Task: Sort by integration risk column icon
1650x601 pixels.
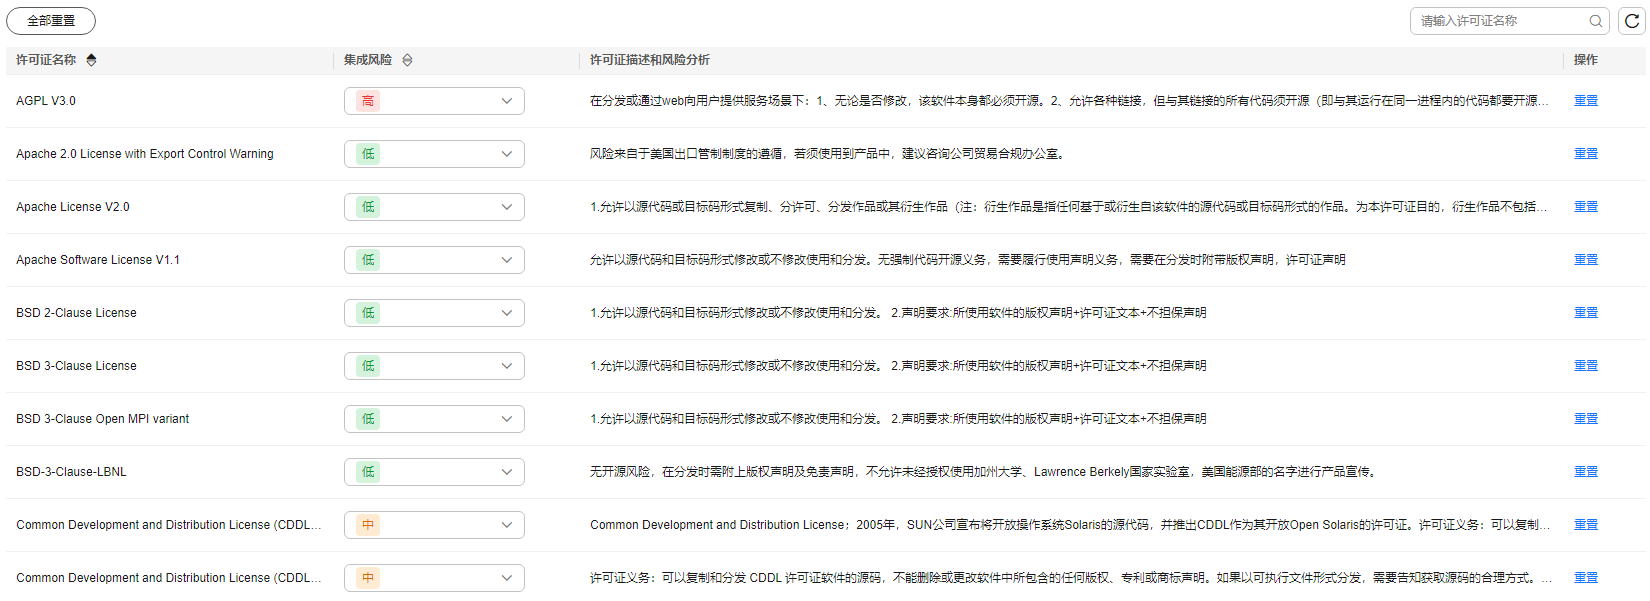Action: coord(407,60)
